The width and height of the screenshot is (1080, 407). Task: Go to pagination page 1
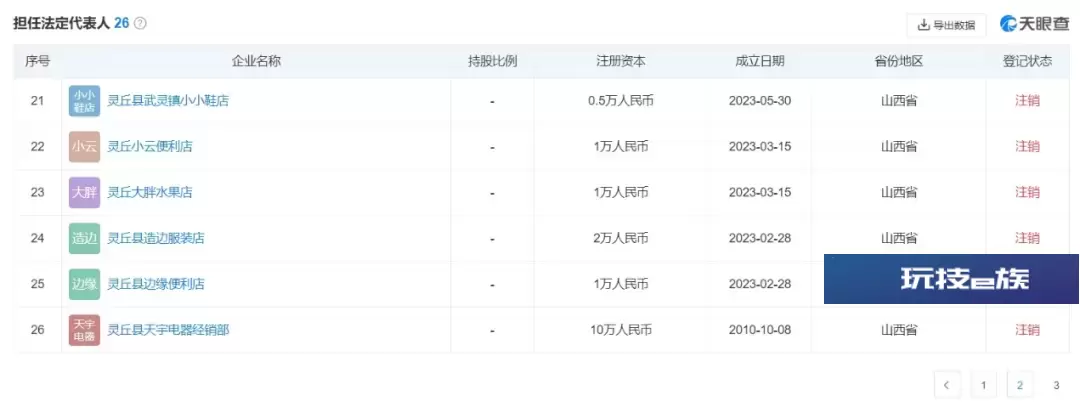[984, 385]
